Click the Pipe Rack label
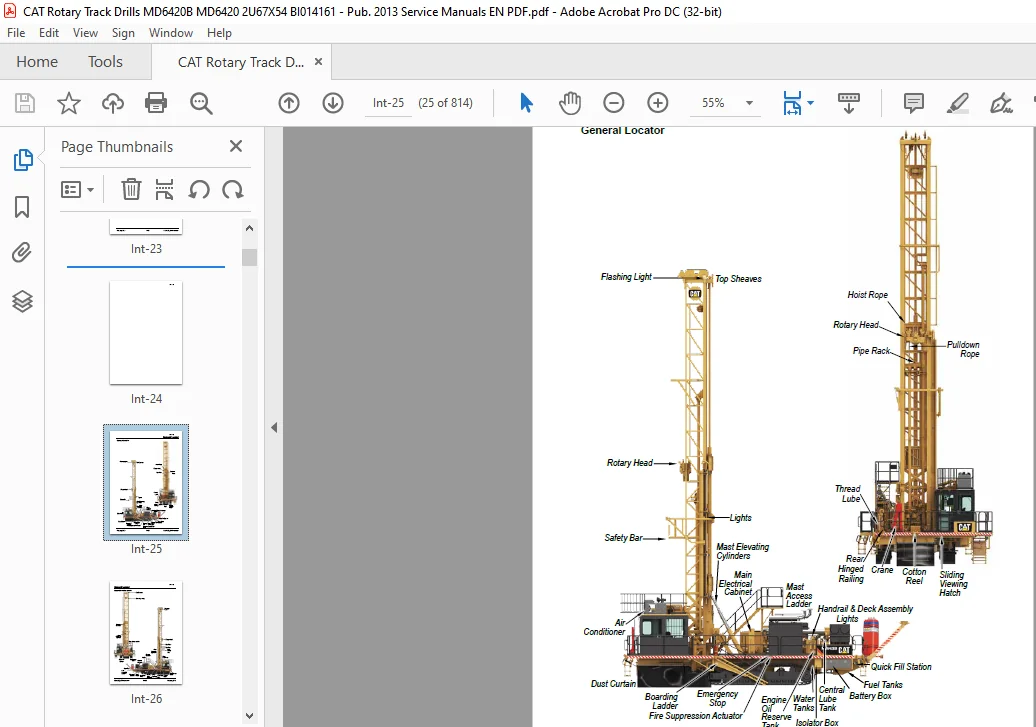 click(x=871, y=351)
